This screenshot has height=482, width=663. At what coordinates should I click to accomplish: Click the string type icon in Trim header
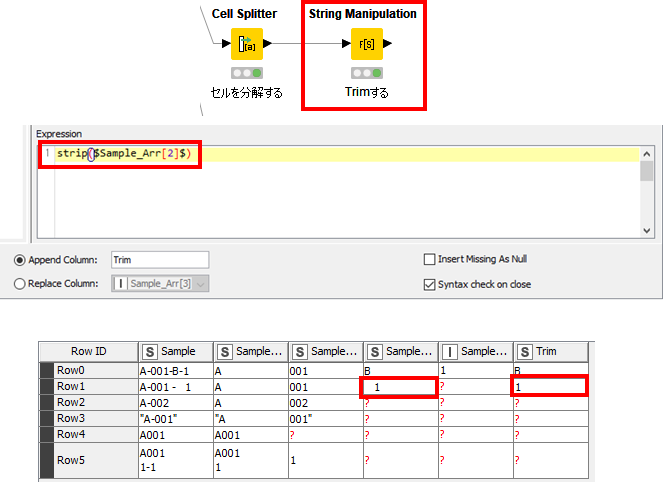(x=525, y=352)
